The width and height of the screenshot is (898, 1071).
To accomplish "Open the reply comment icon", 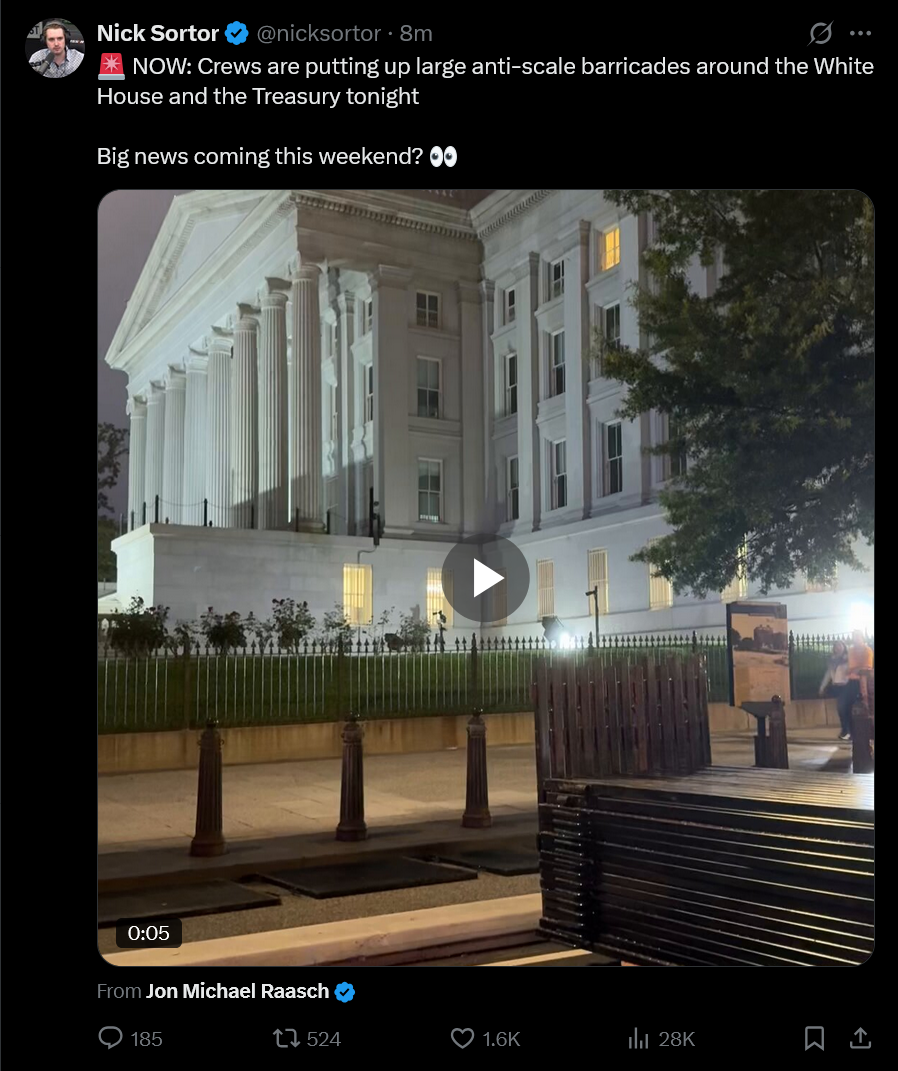I will 110,1038.
